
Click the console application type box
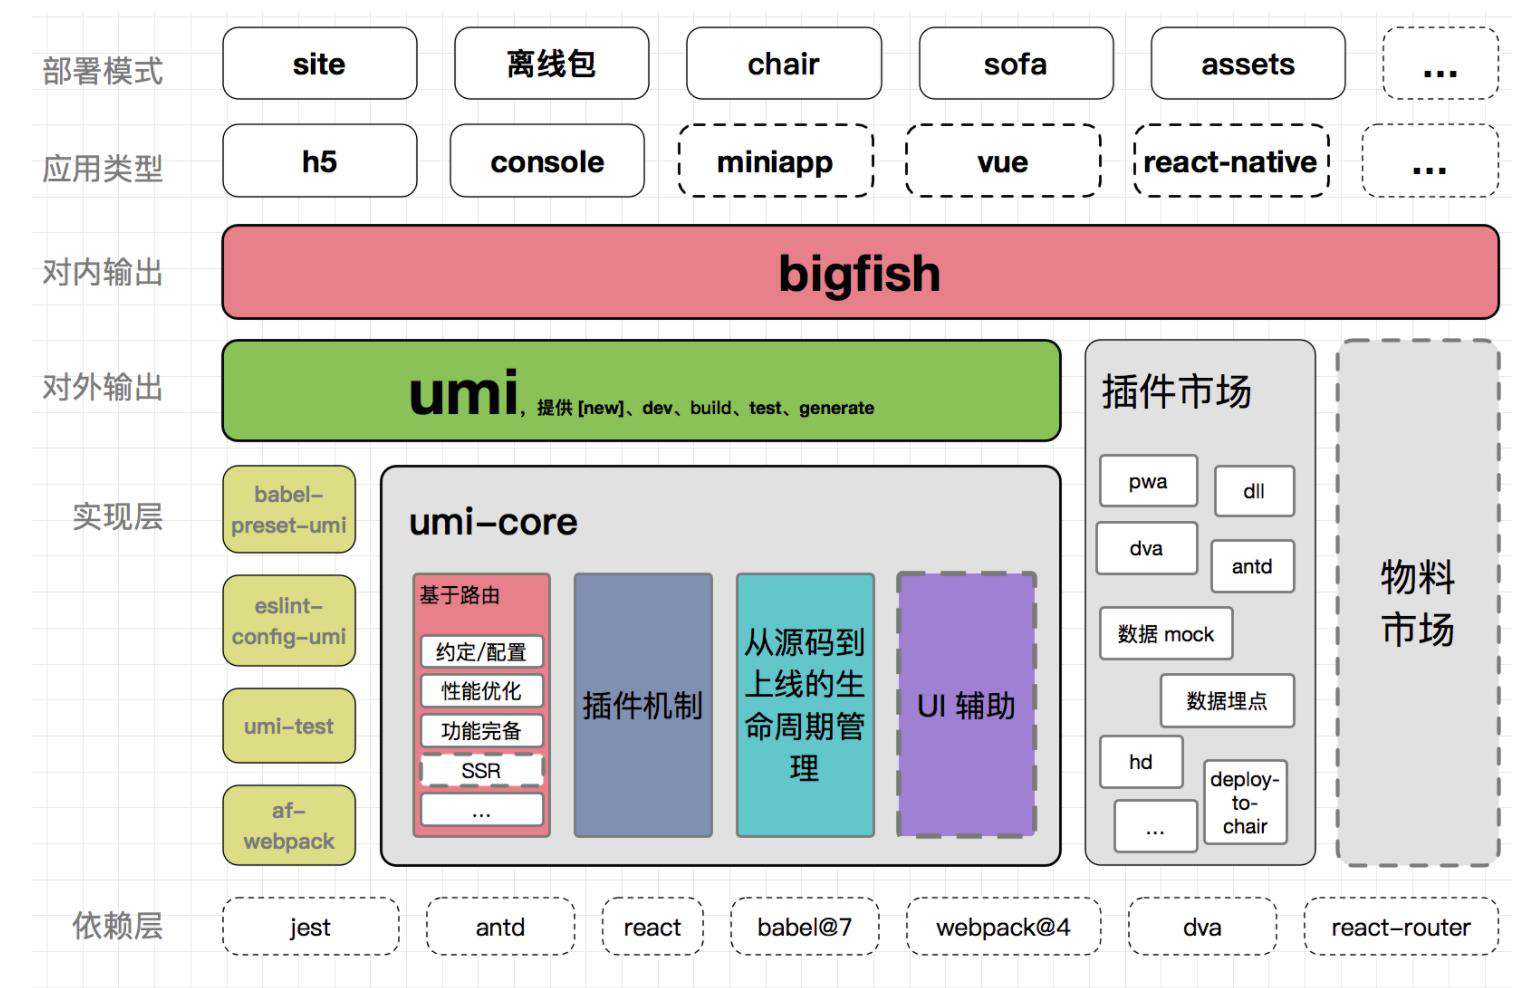pyautogui.click(x=547, y=160)
